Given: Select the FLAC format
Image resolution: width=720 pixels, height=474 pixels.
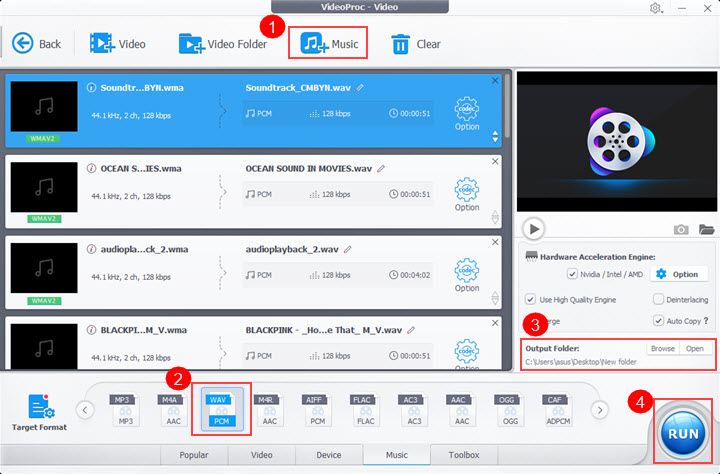Looking at the screenshot, I should (x=364, y=410).
